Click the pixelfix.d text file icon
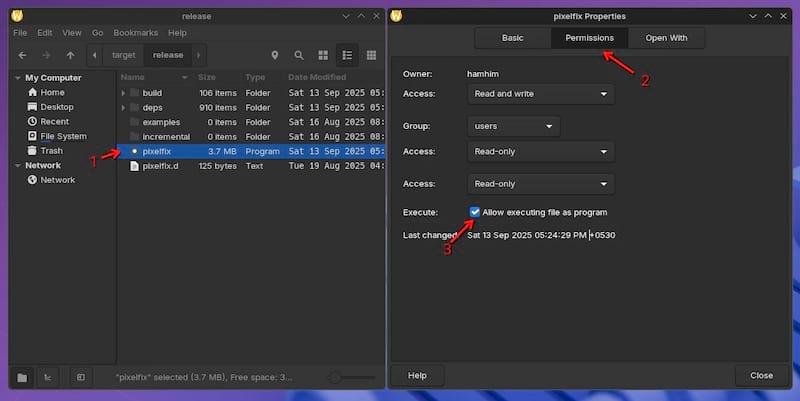The image size is (800, 401). coord(134,166)
